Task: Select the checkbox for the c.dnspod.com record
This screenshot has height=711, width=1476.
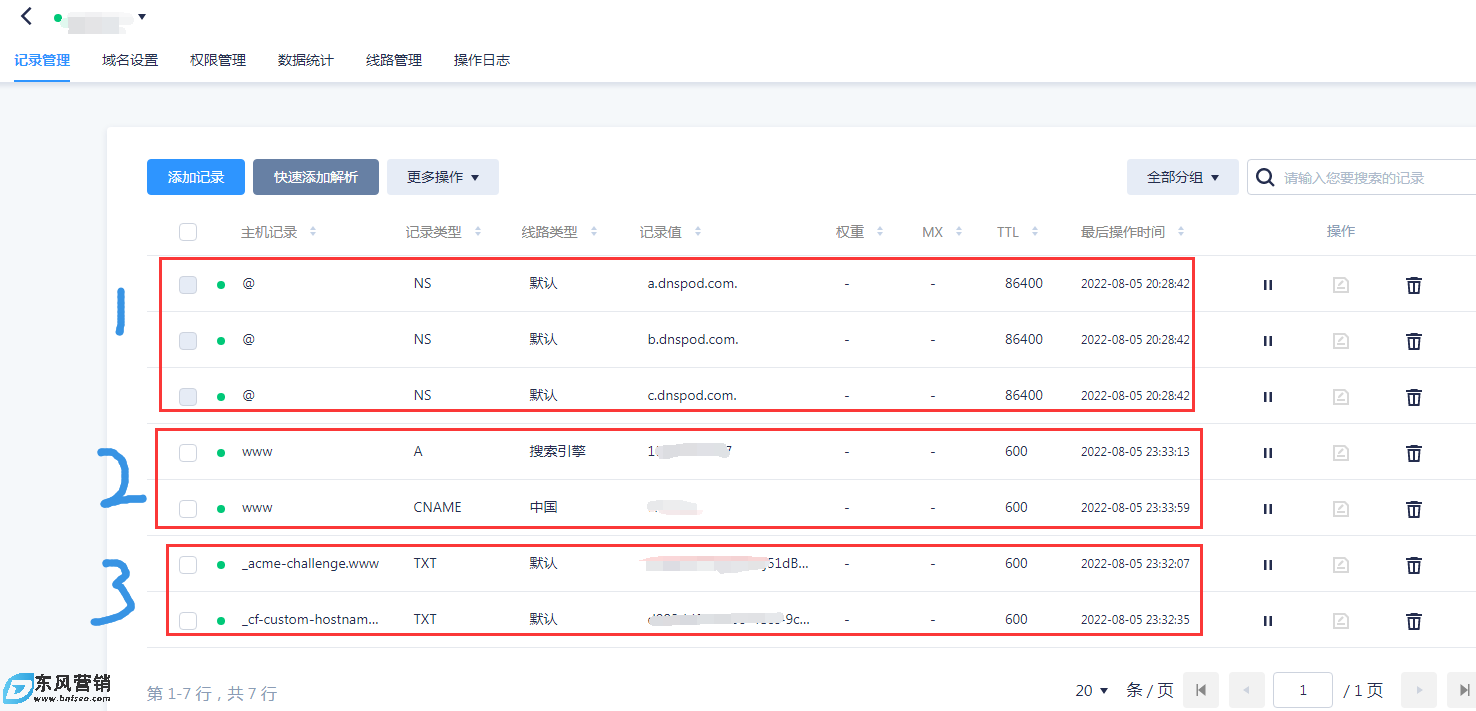Action: pyautogui.click(x=188, y=396)
